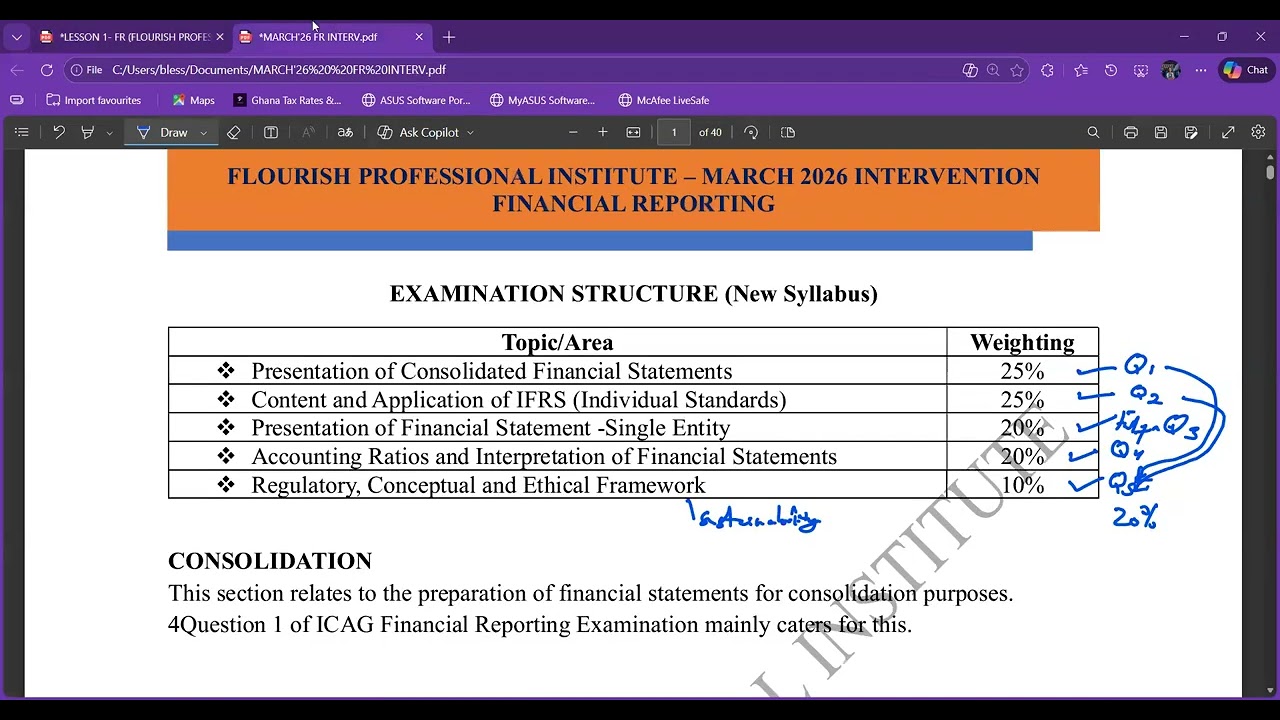Click the Add text tool icon

(x=271, y=132)
